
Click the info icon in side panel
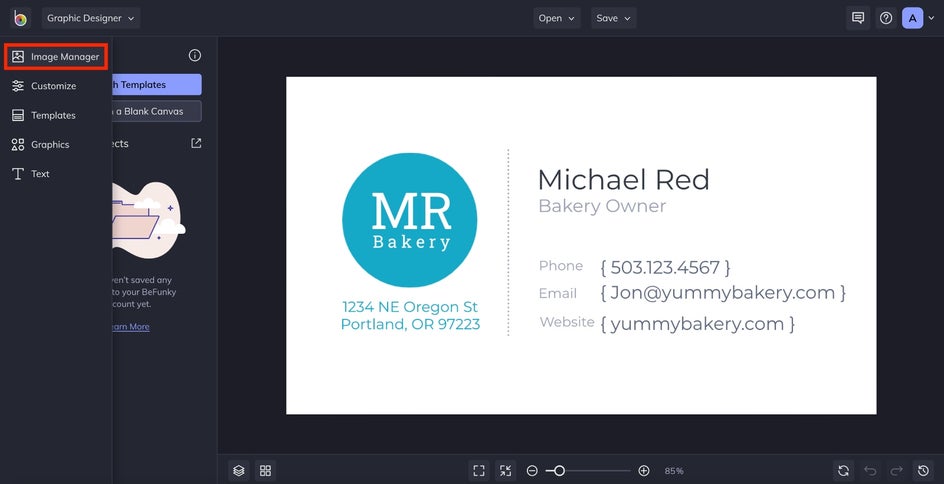point(194,55)
